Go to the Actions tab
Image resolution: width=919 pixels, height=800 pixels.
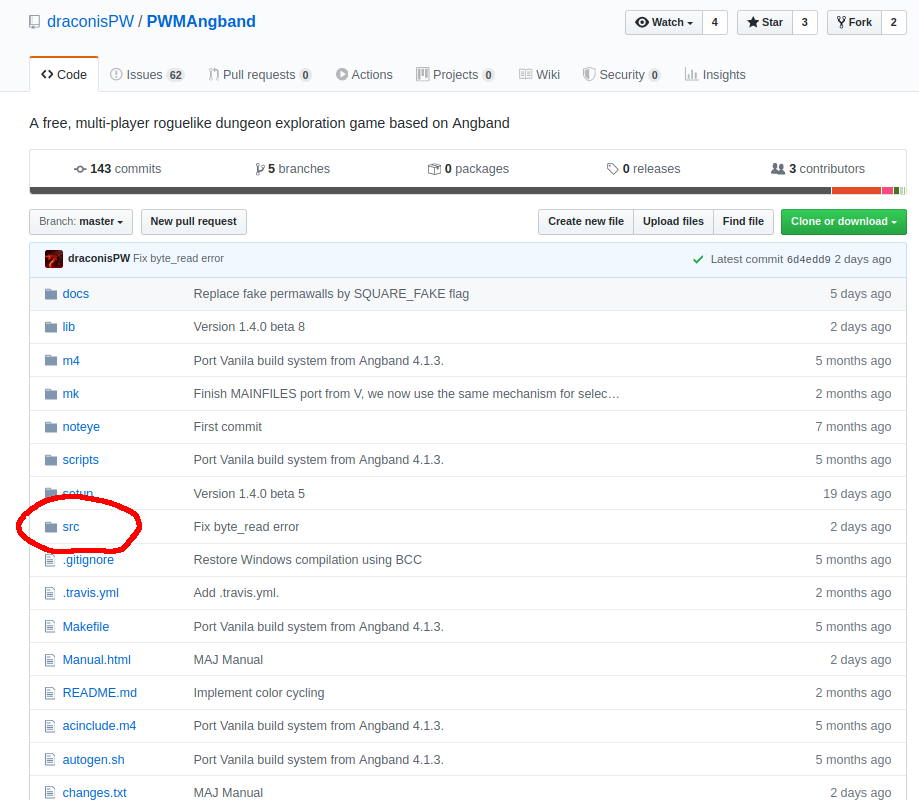pos(364,74)
